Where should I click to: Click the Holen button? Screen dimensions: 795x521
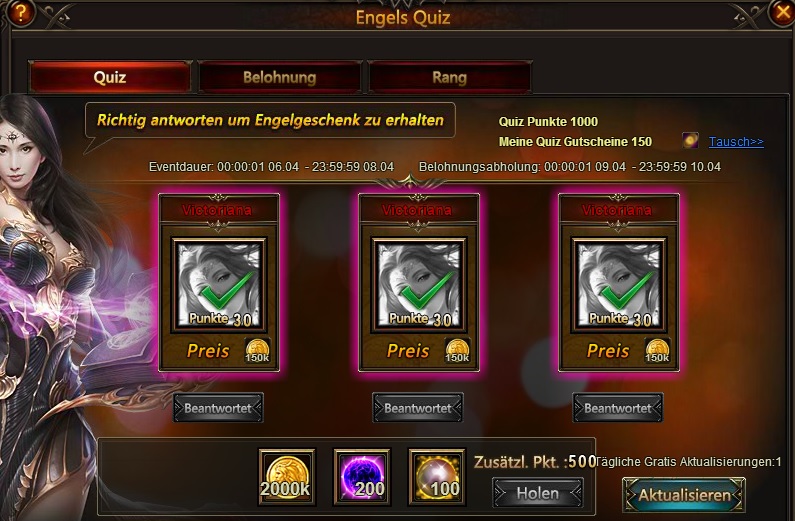pos(537,493)
